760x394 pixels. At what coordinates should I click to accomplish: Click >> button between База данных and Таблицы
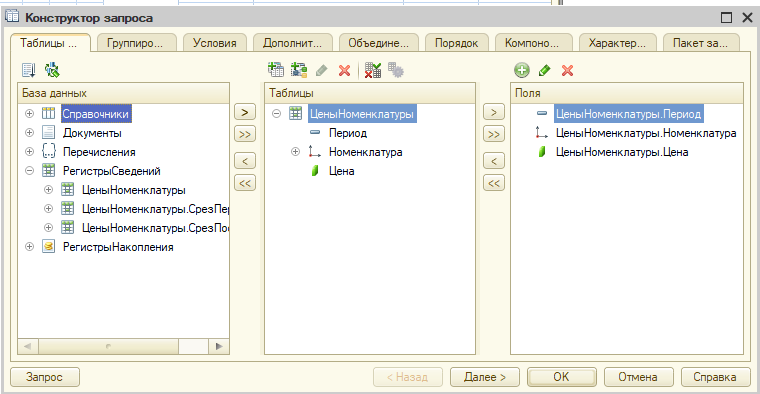coord(245,134)
